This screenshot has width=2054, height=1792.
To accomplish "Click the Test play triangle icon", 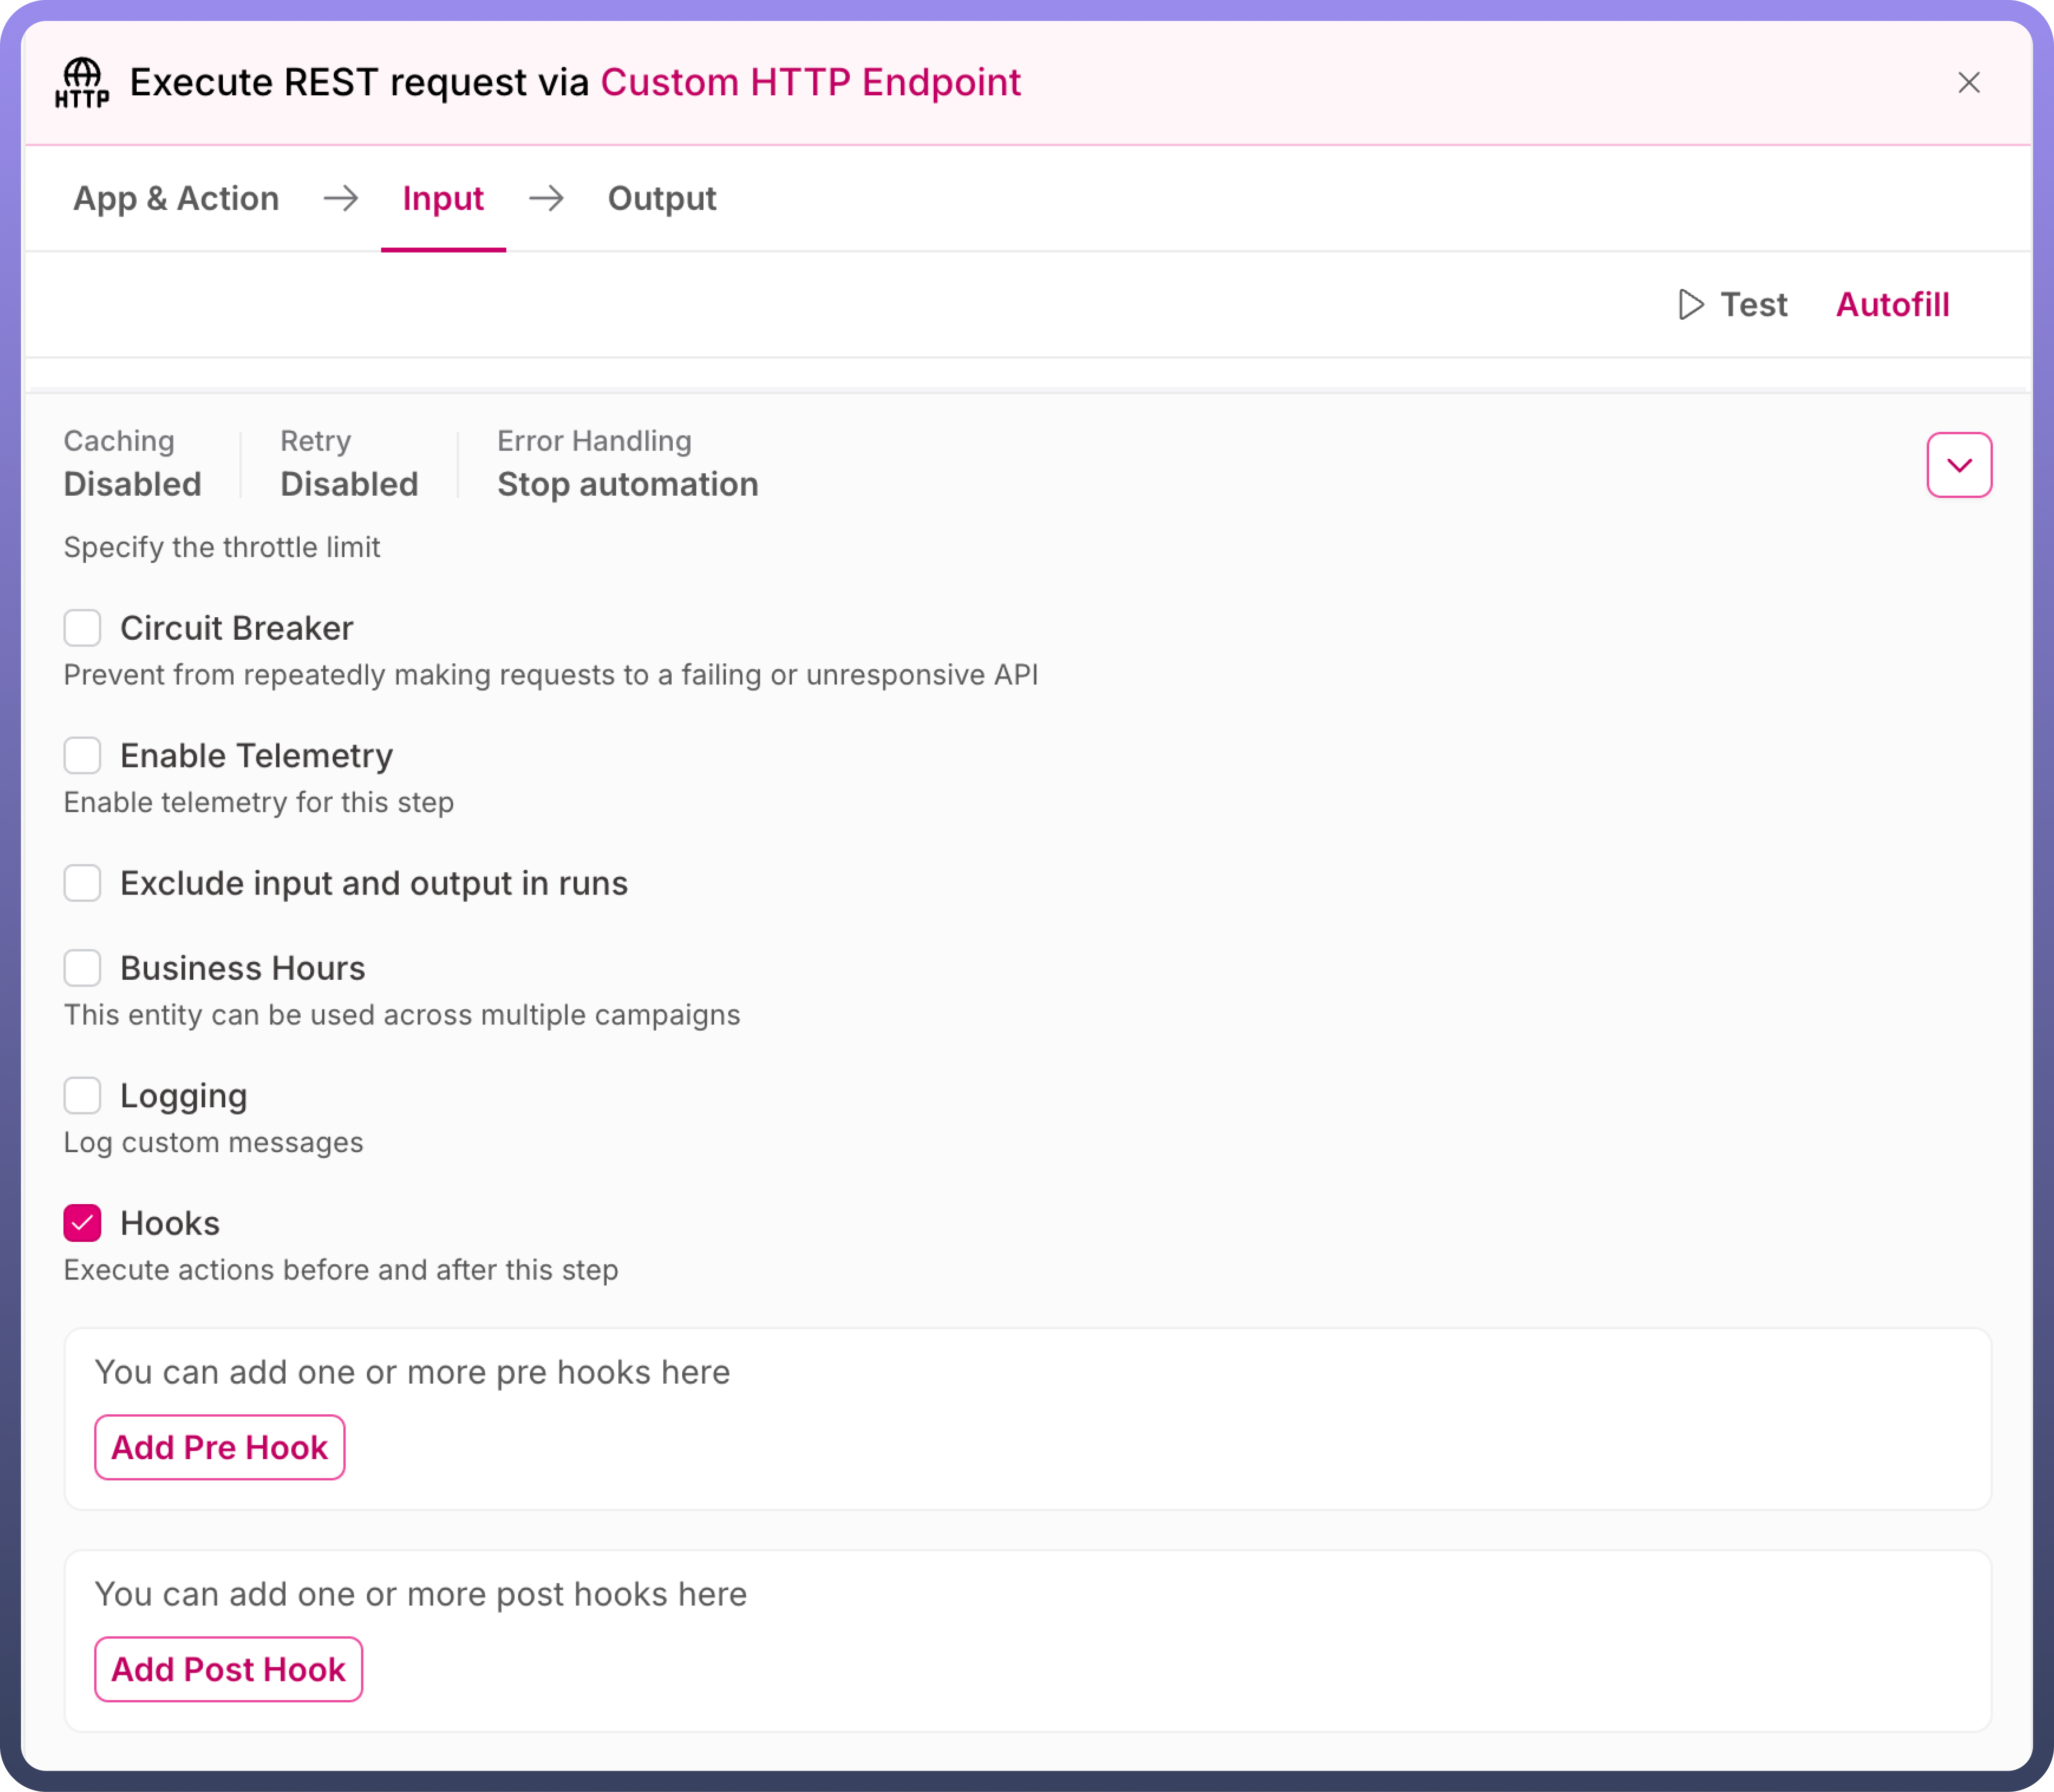I will click(x=1690, y=305).
